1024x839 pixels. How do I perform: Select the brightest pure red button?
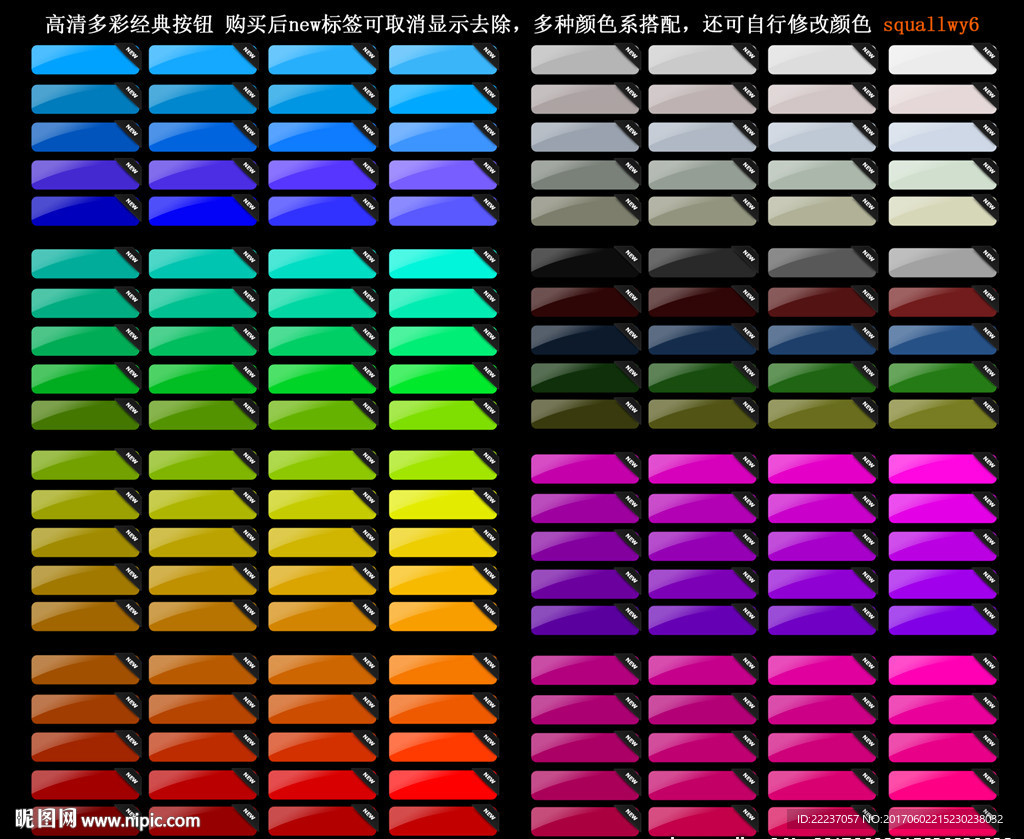click(443, 785)
